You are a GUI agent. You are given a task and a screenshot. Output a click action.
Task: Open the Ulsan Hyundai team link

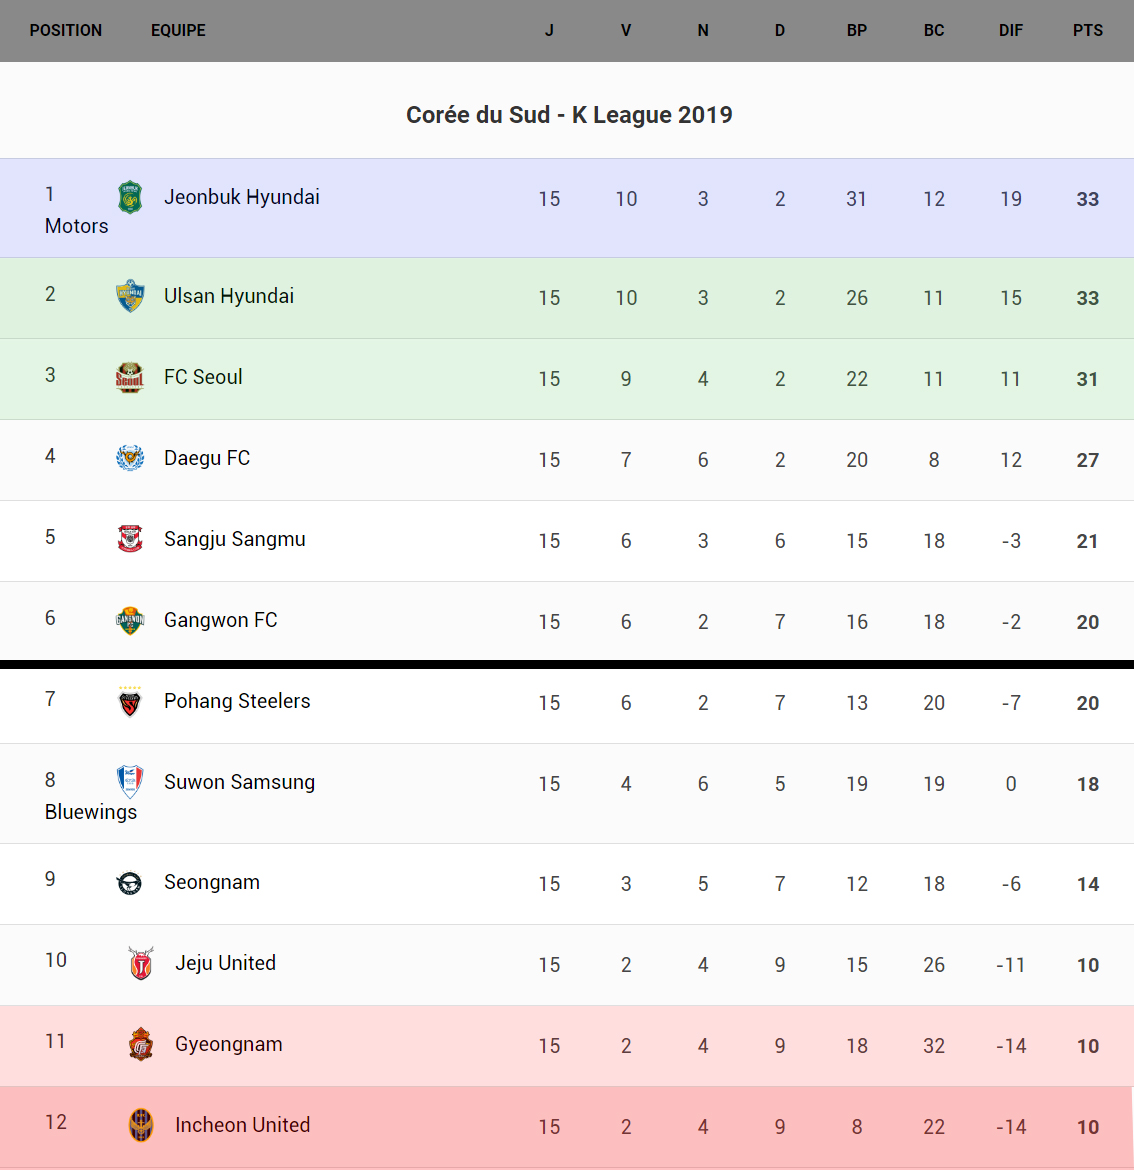pos(229,297)
